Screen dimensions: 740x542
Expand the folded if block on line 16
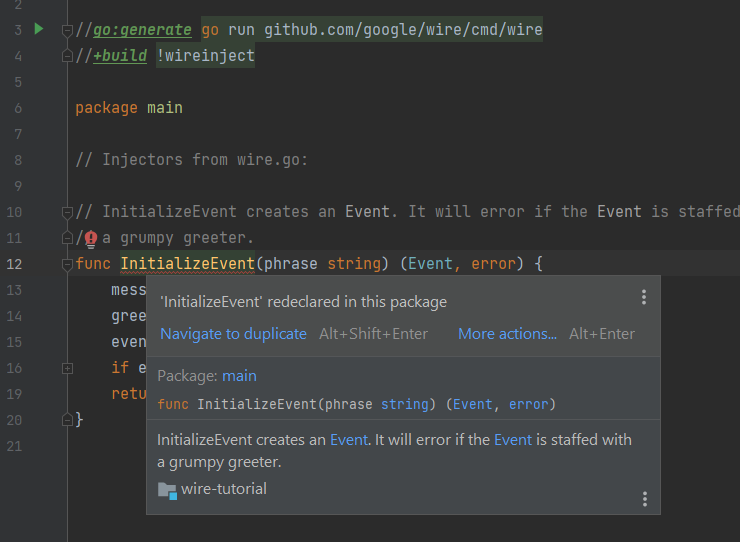[x=67, y=368]
